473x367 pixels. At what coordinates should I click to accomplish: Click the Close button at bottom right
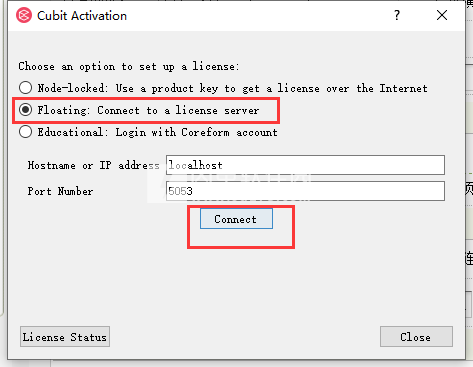click(416, 337)
